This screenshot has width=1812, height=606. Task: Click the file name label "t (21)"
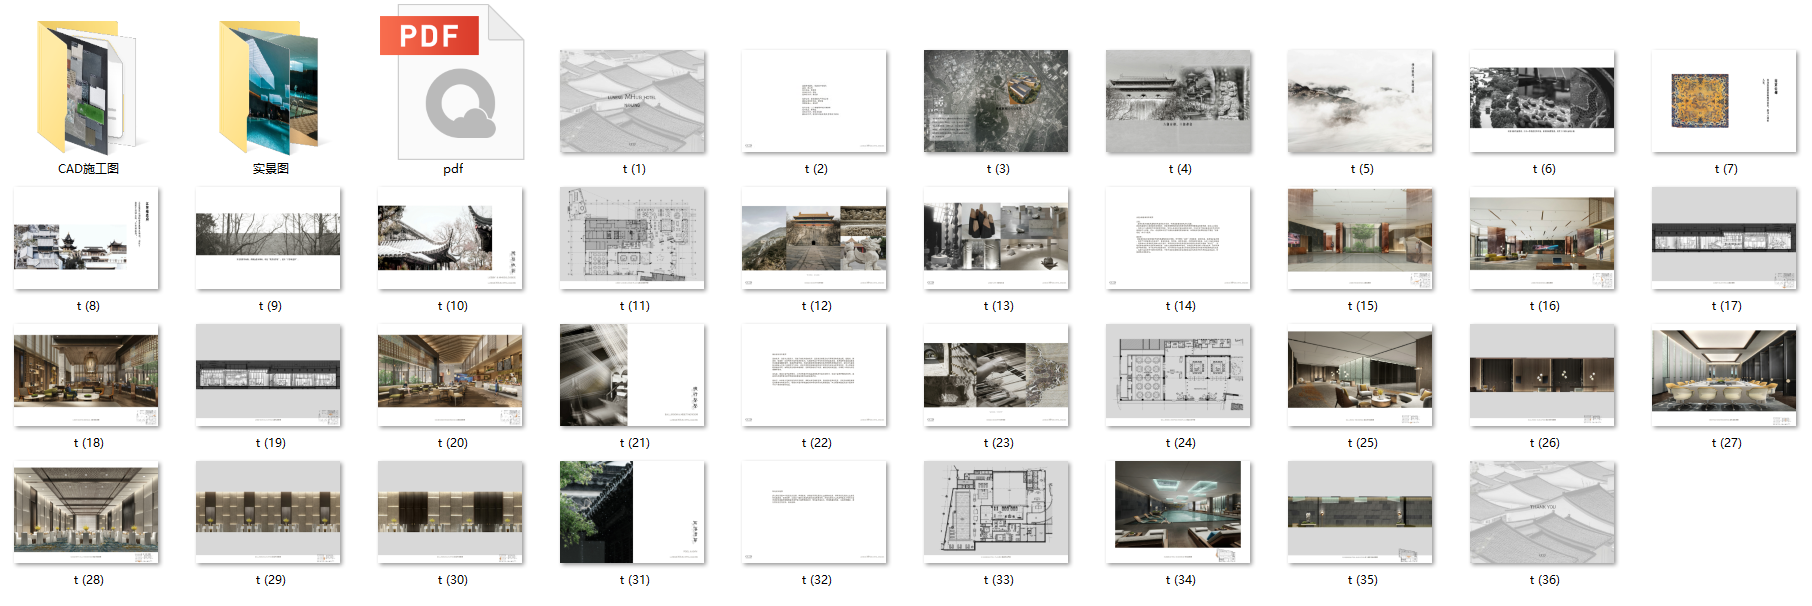[634, 443]
